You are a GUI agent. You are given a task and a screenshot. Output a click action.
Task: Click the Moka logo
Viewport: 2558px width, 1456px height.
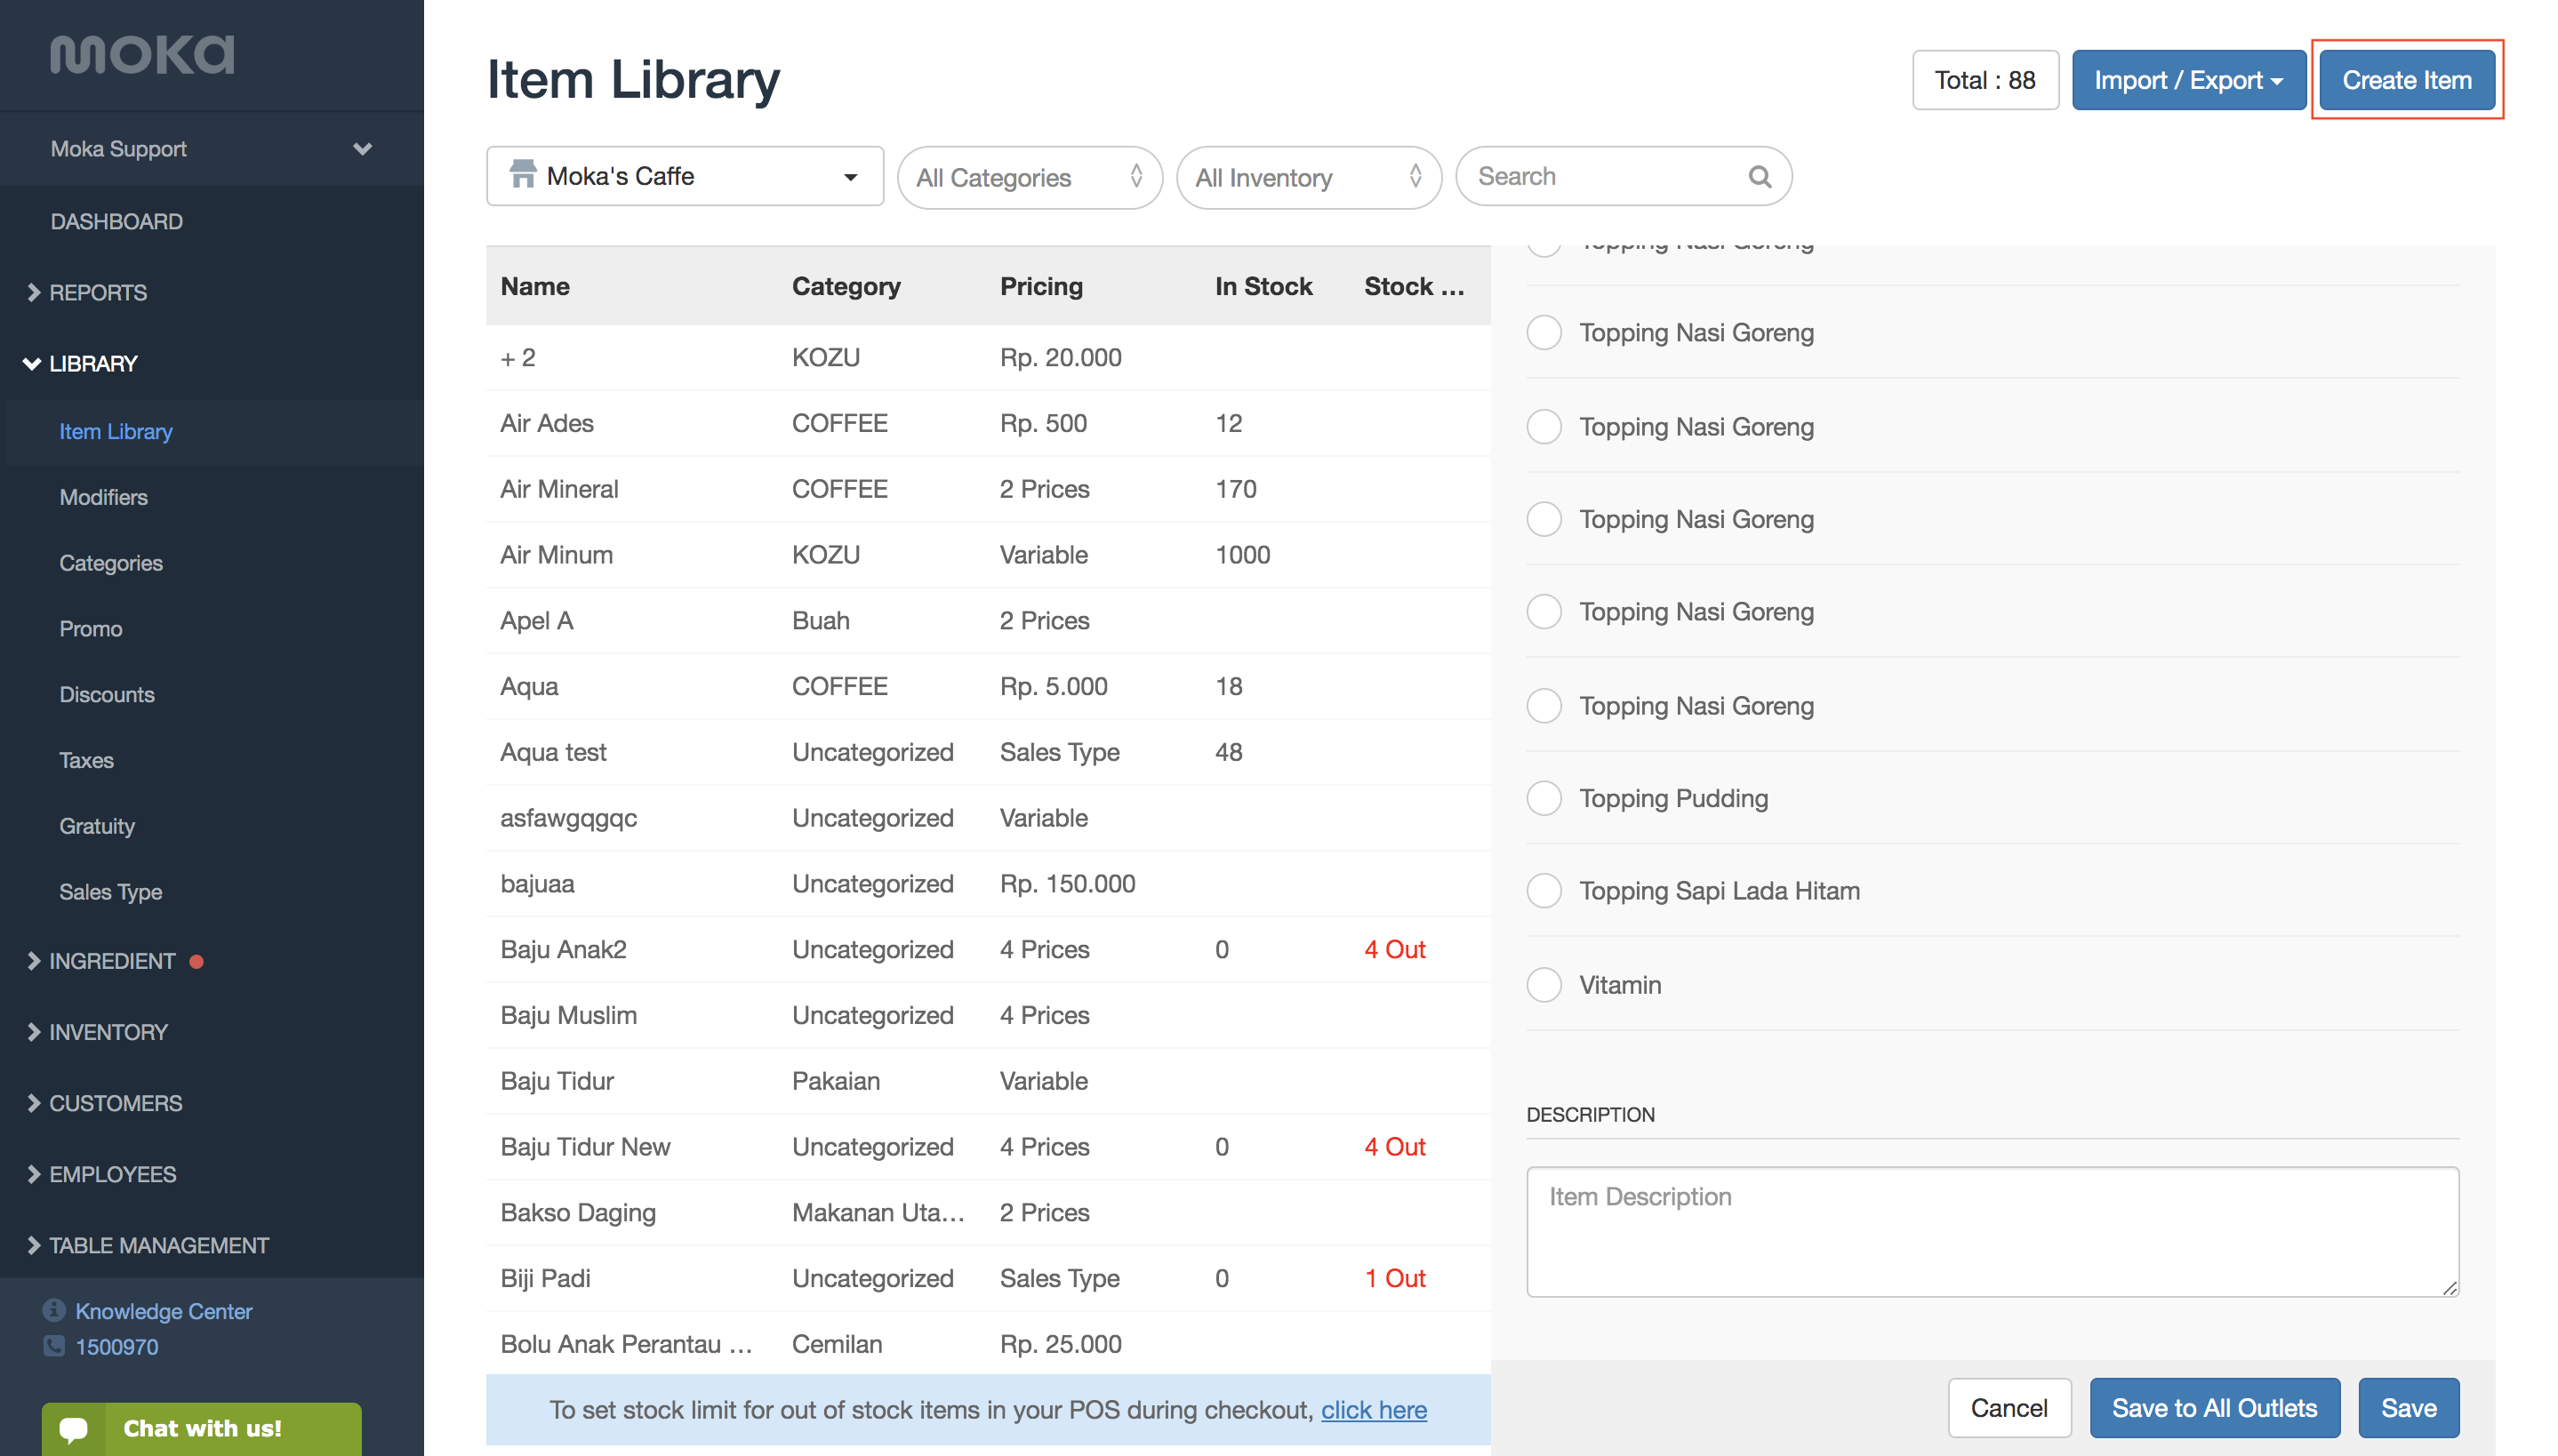coord(142,54)
